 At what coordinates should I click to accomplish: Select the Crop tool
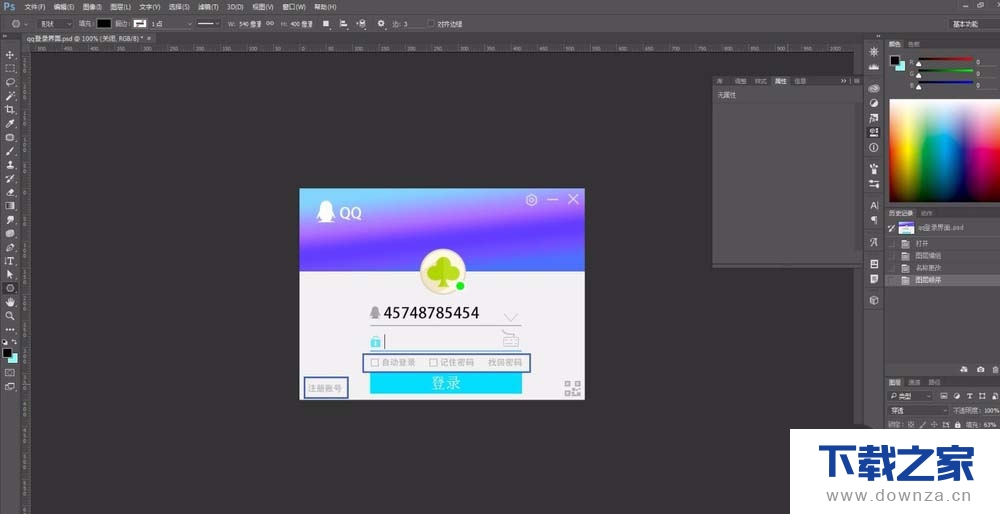point(10,110)
